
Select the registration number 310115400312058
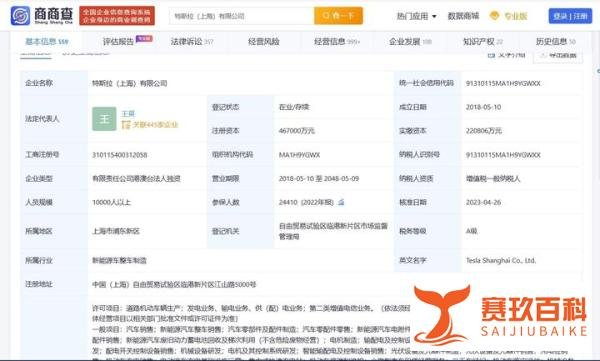tap(119, 155)
